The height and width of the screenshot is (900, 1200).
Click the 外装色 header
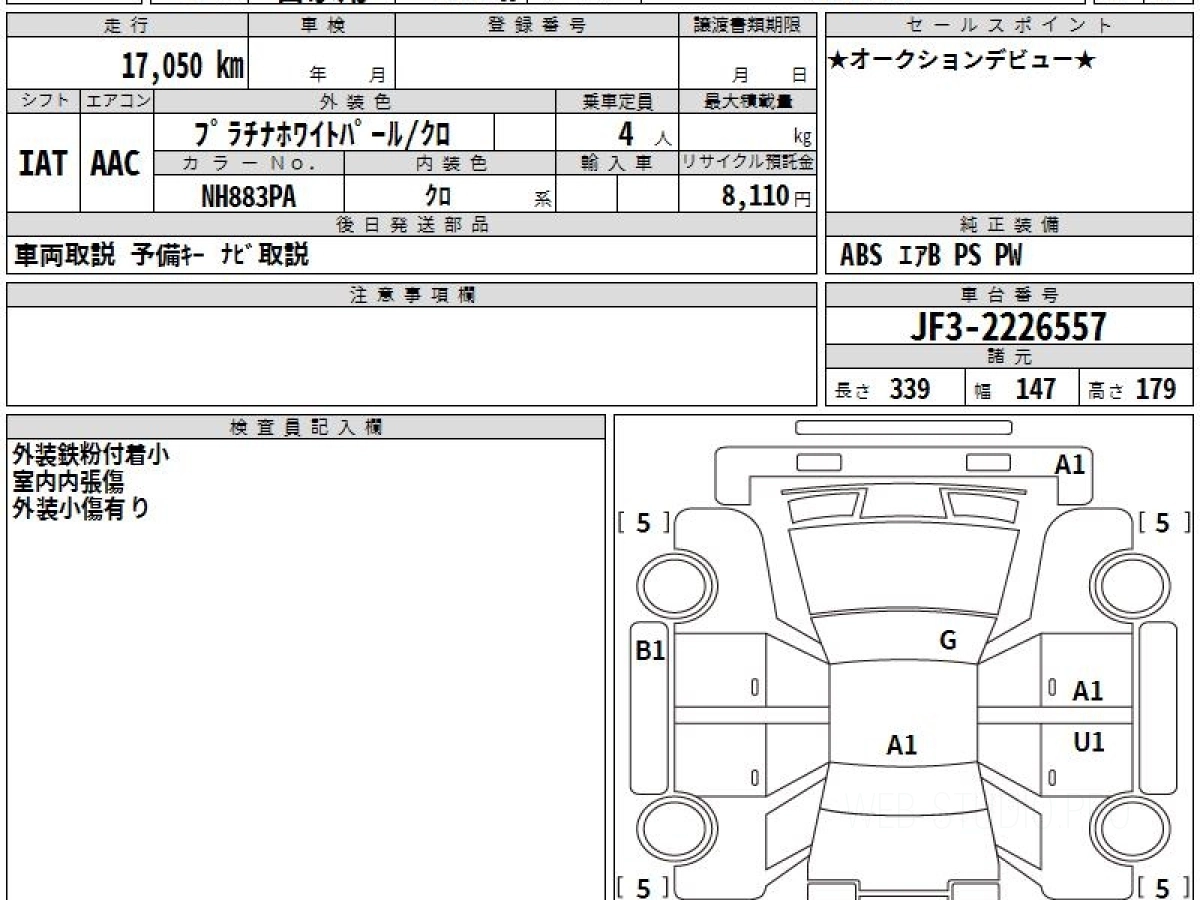pyautogui.click(x=355, y=102)
